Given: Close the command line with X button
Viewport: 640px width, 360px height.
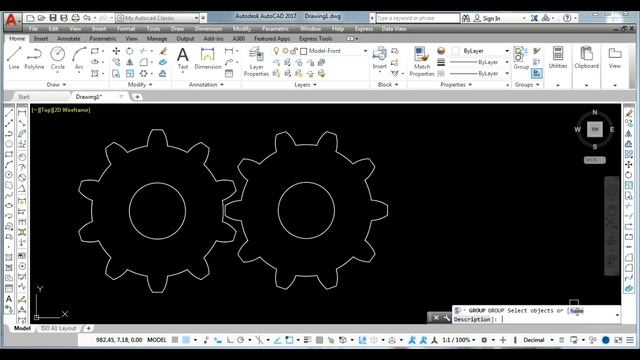Looking at the screenshot, I should click(x=436, y=318).
